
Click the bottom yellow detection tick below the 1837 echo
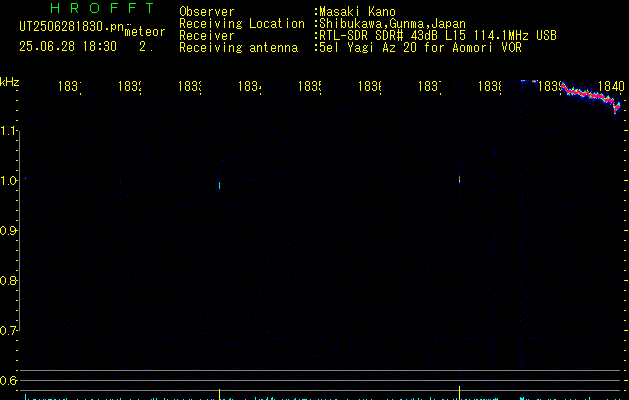pyautogui.click(x=459, y=393)
